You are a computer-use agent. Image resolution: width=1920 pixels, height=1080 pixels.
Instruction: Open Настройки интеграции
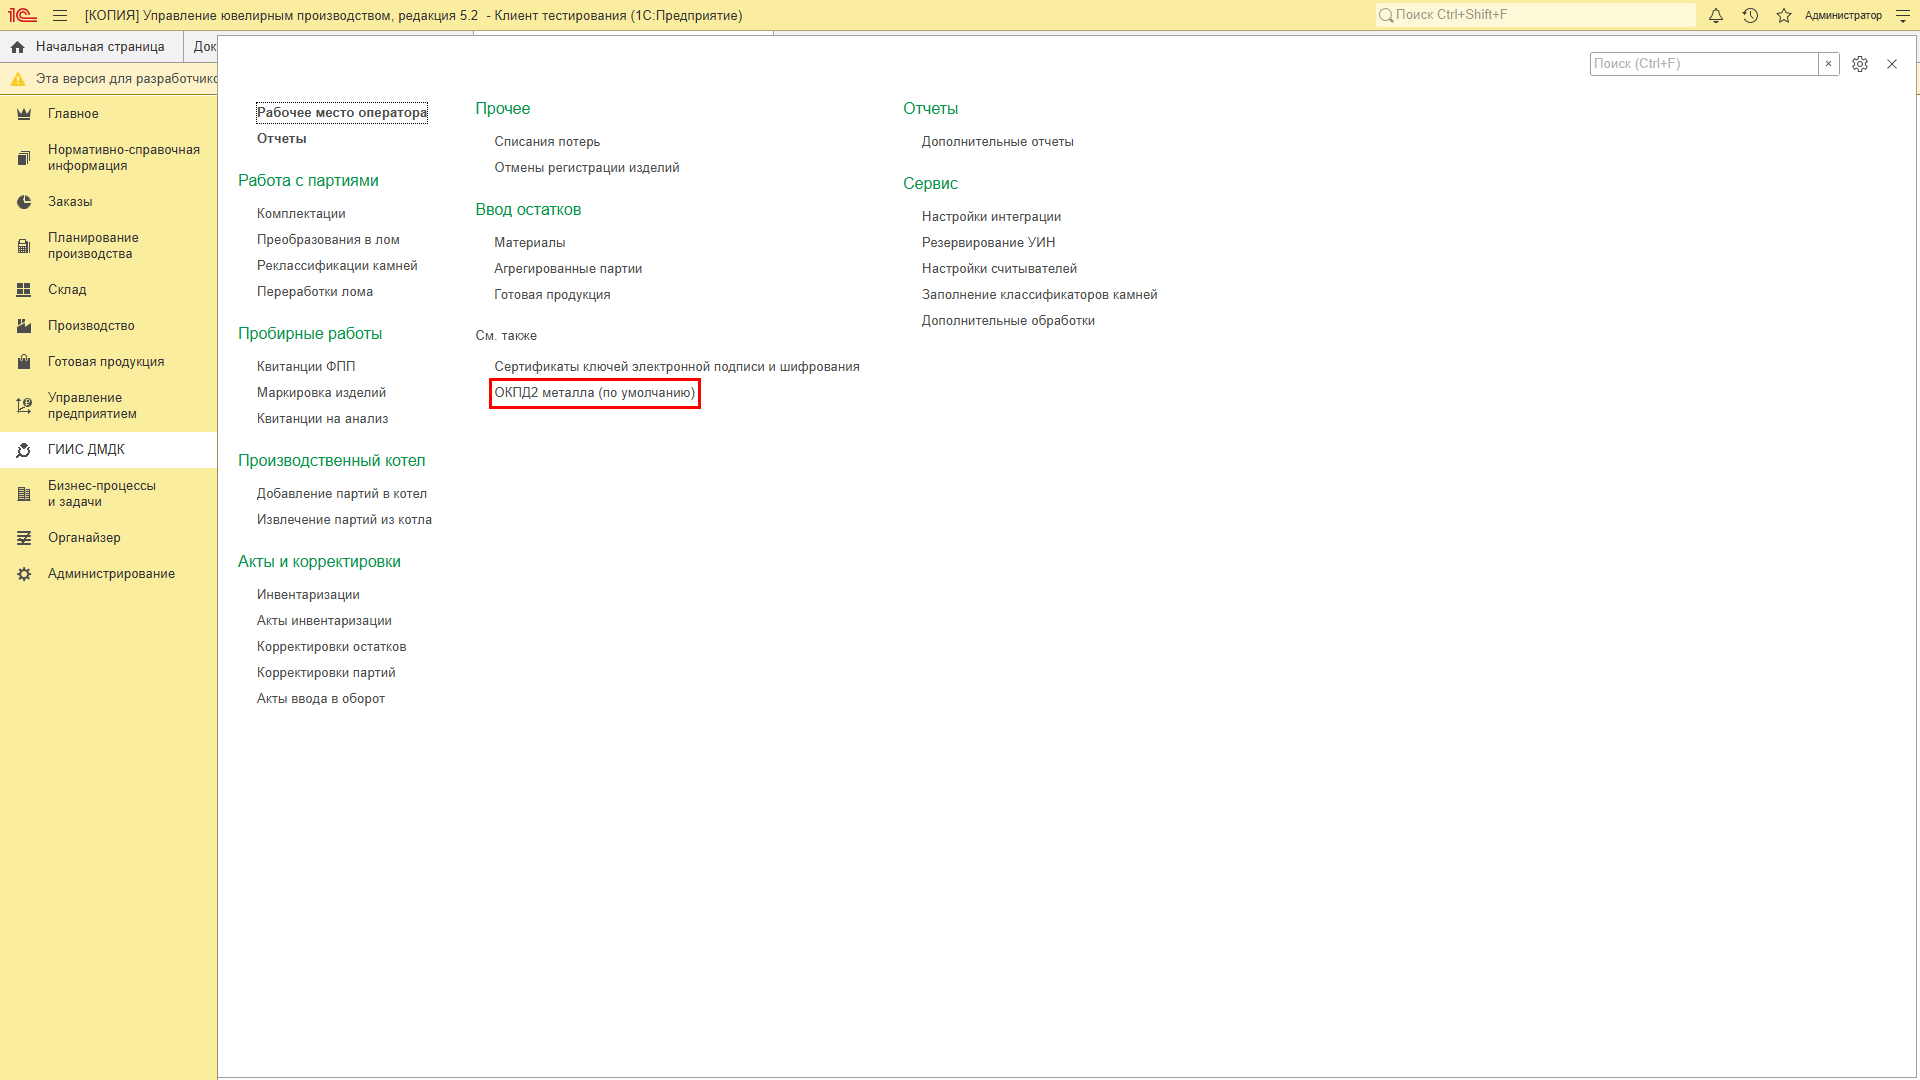991,217
